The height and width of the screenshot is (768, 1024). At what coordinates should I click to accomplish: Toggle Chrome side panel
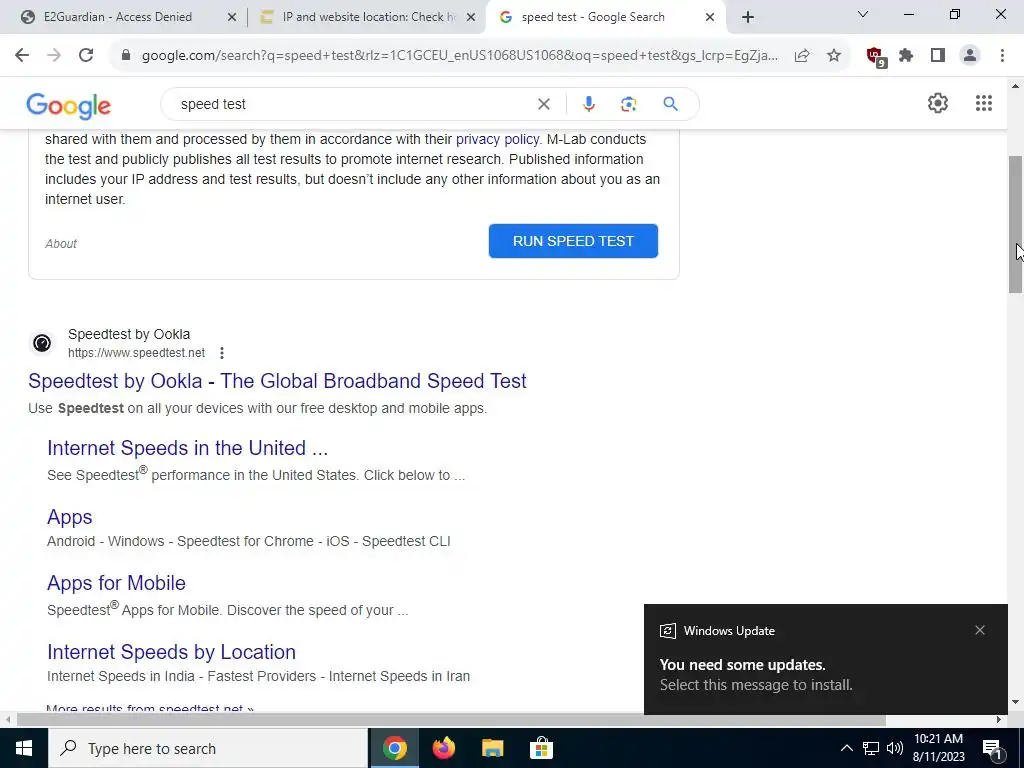coord(938,56)
